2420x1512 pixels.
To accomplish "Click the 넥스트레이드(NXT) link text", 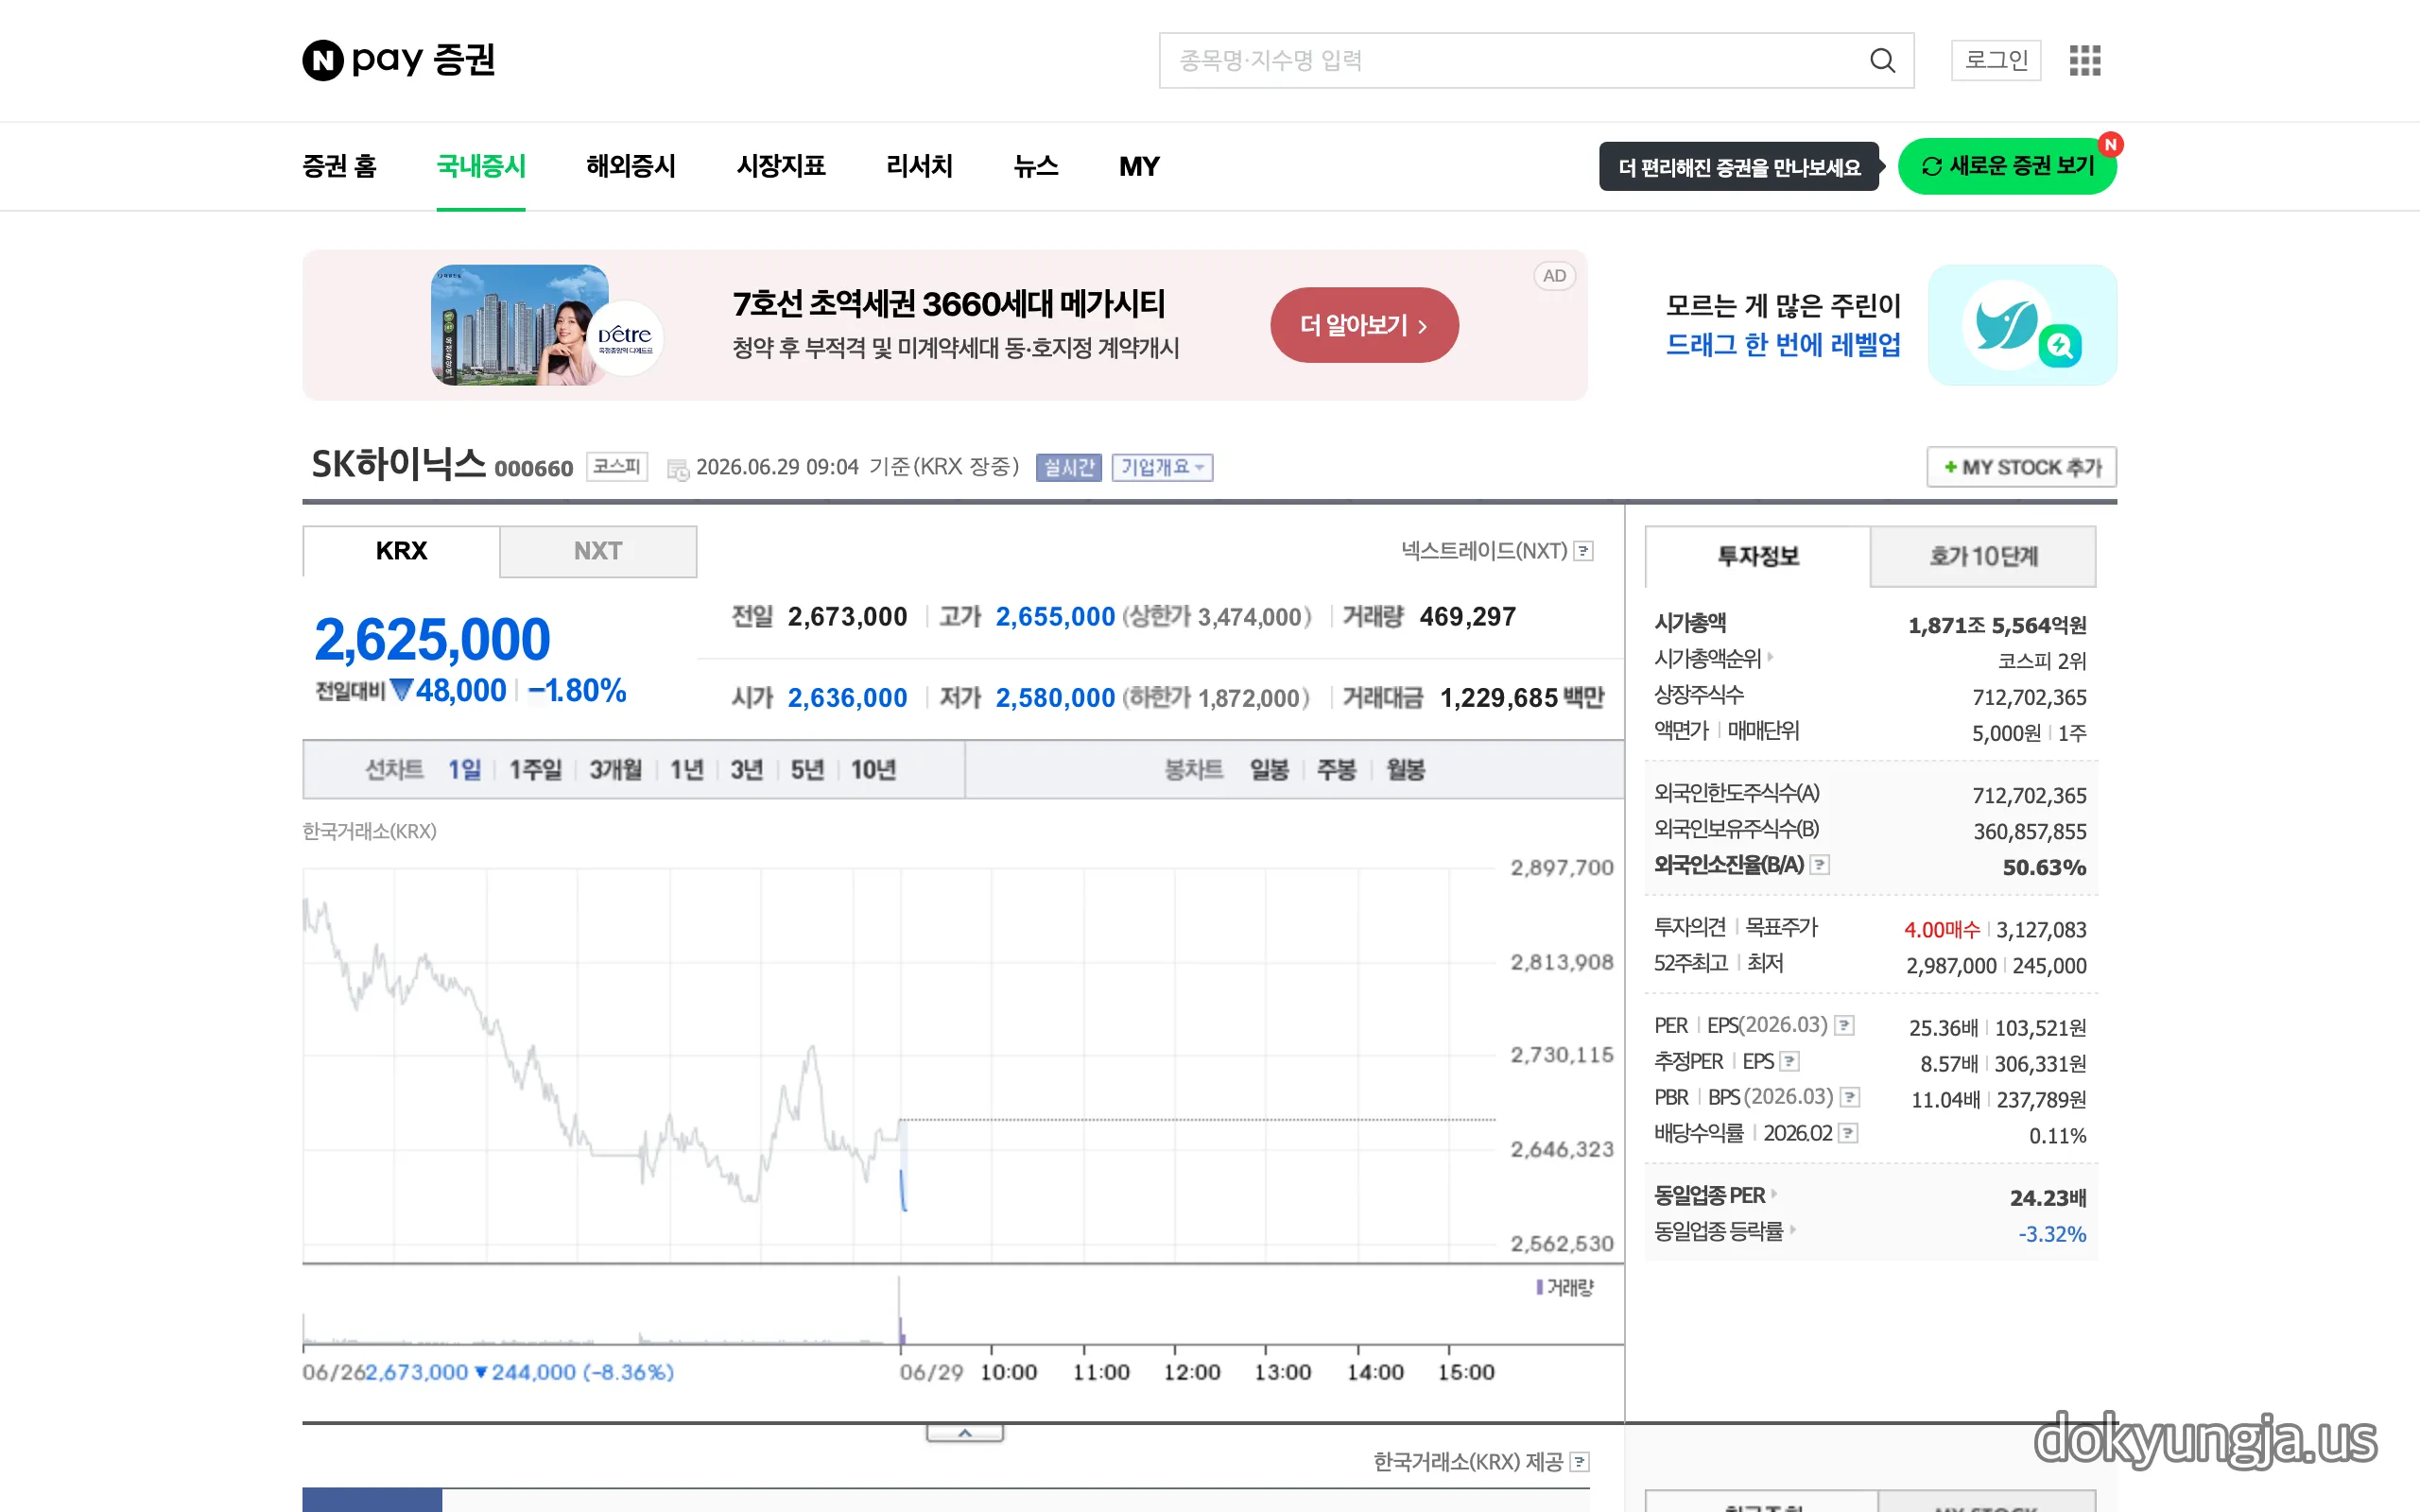I will click(1484, 551).
